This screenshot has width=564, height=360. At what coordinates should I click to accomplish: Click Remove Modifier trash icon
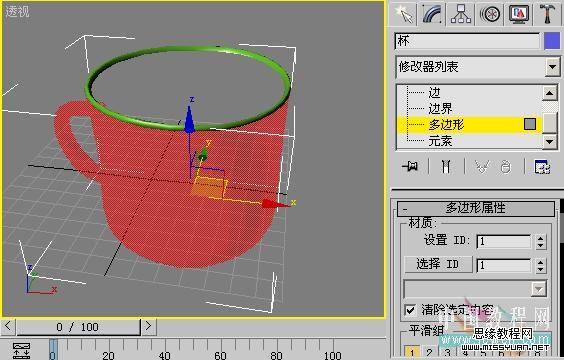click(506, 167)
